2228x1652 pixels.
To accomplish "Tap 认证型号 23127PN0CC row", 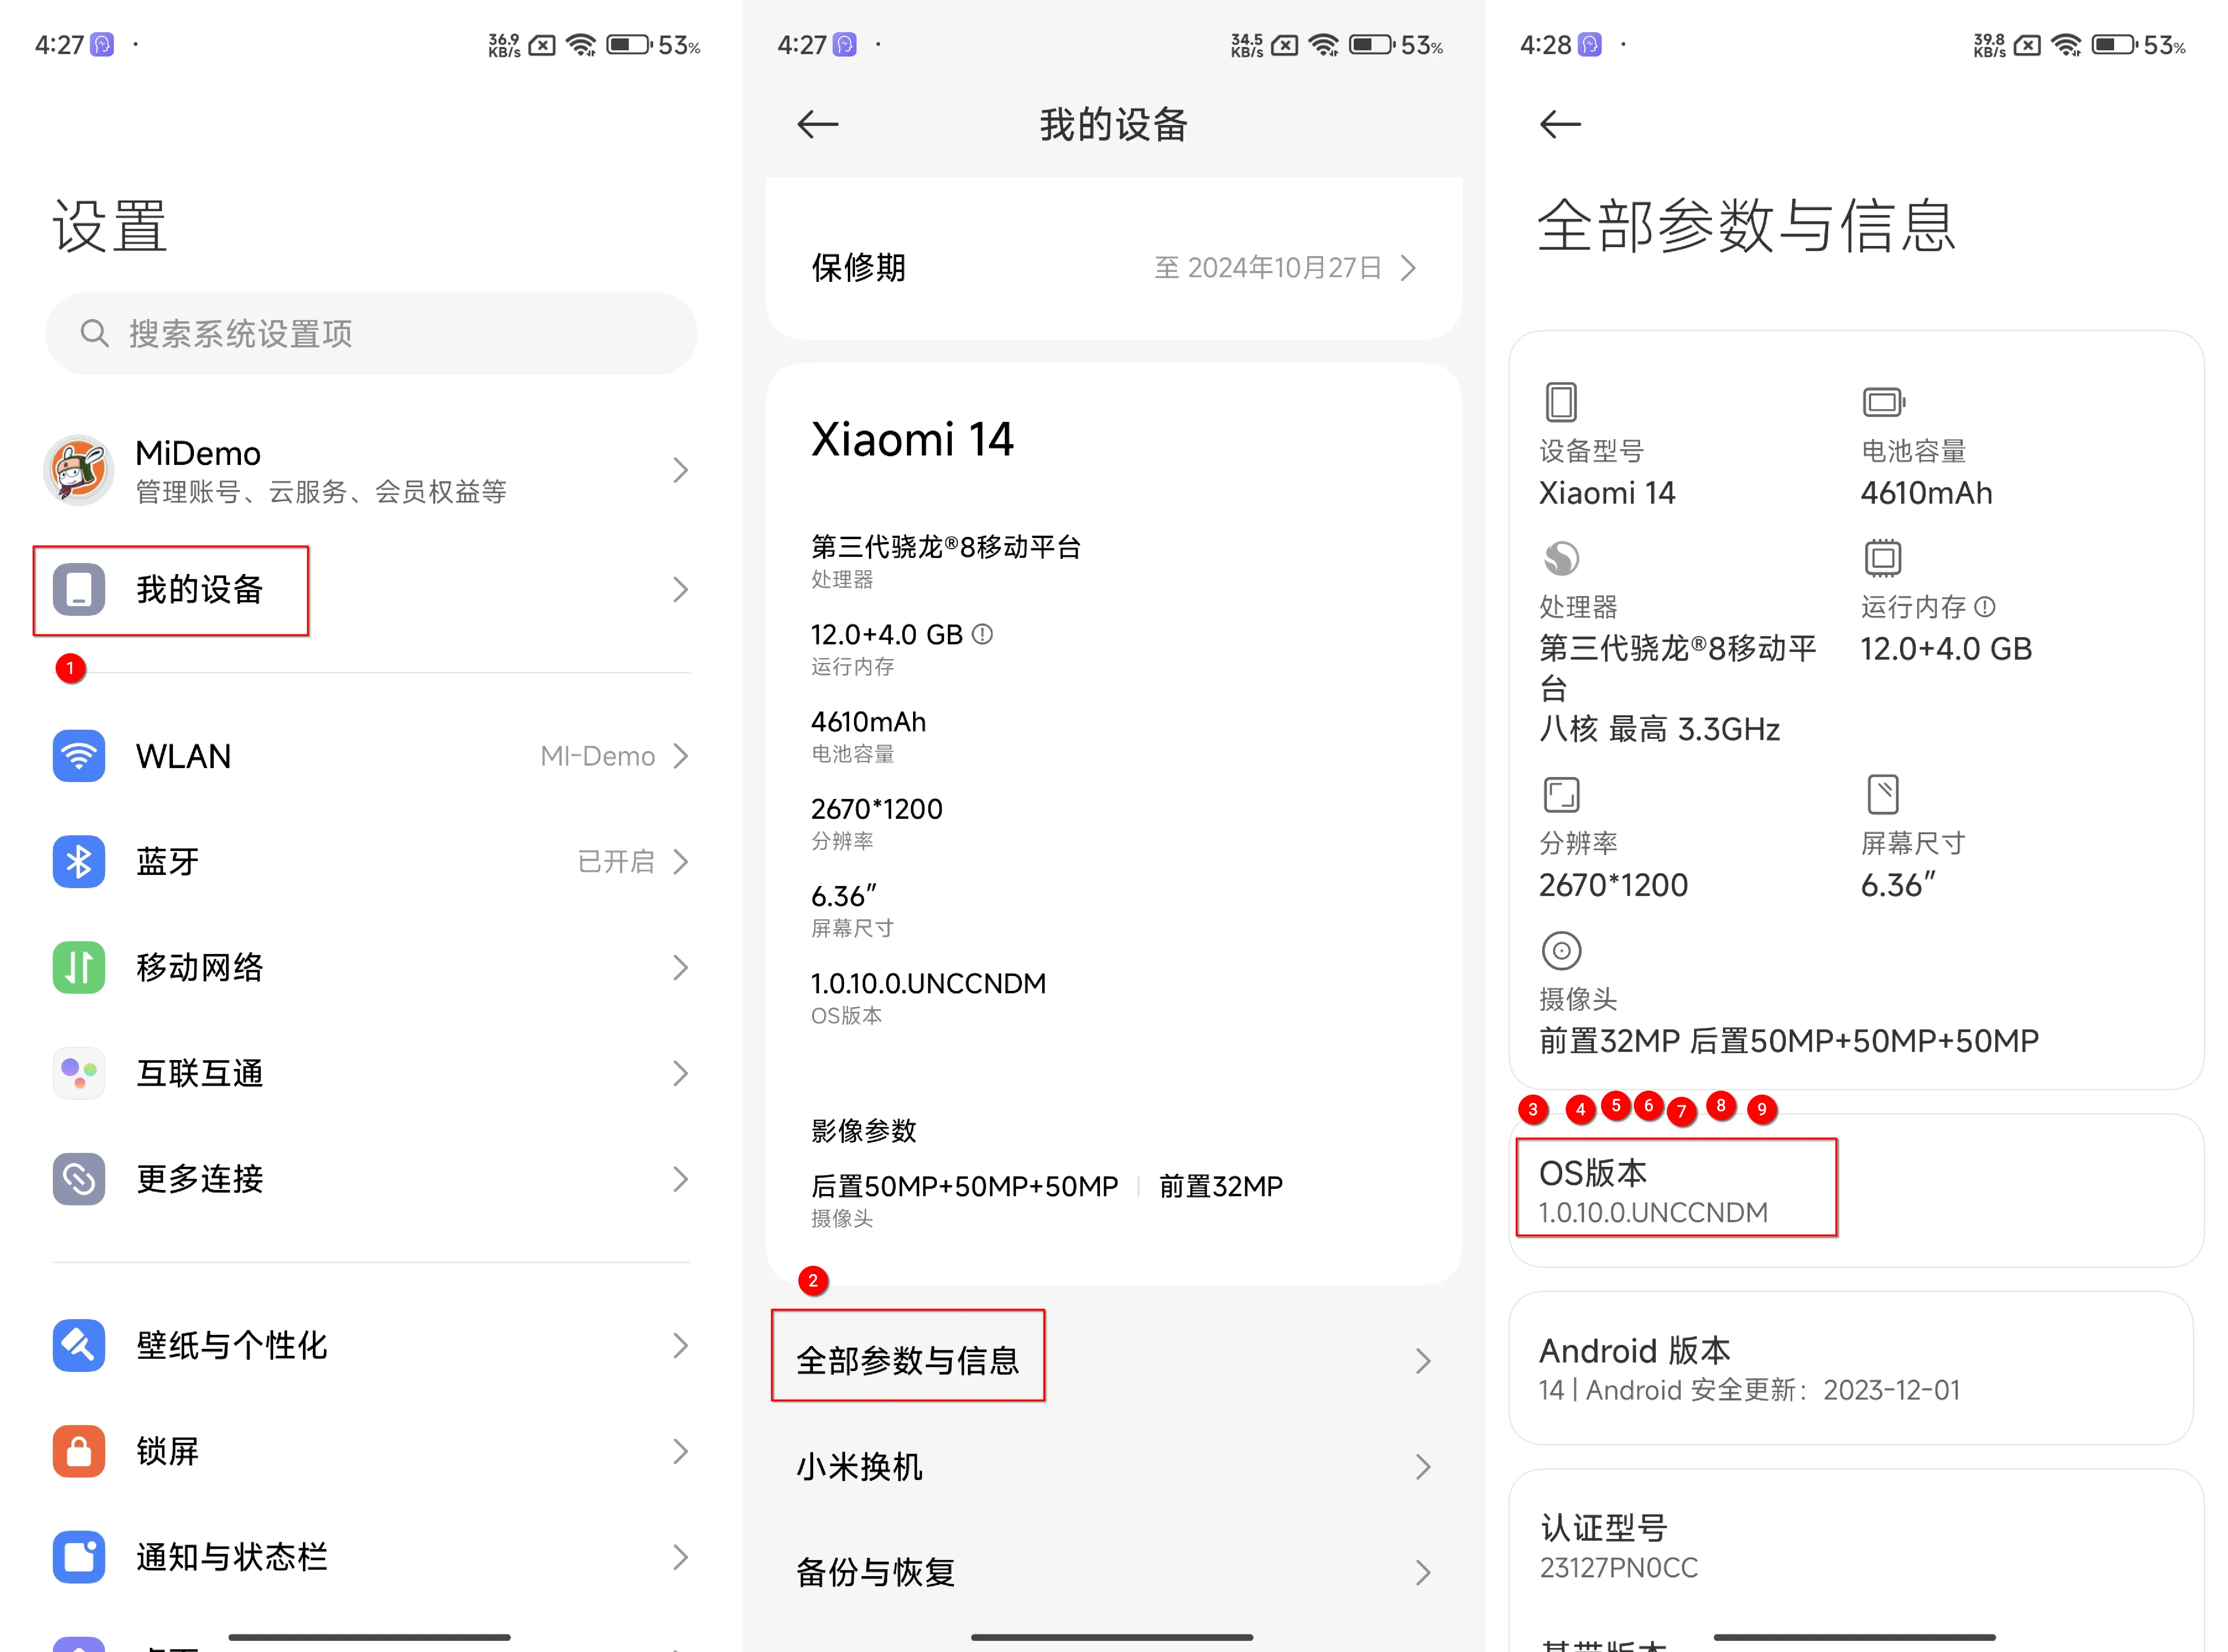I will 1856,1546.
